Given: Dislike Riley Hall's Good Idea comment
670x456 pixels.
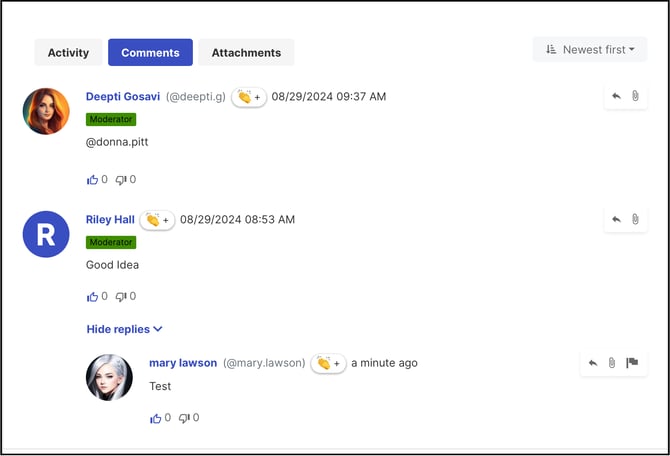Looking at the screenshot, I should point(121,297).
